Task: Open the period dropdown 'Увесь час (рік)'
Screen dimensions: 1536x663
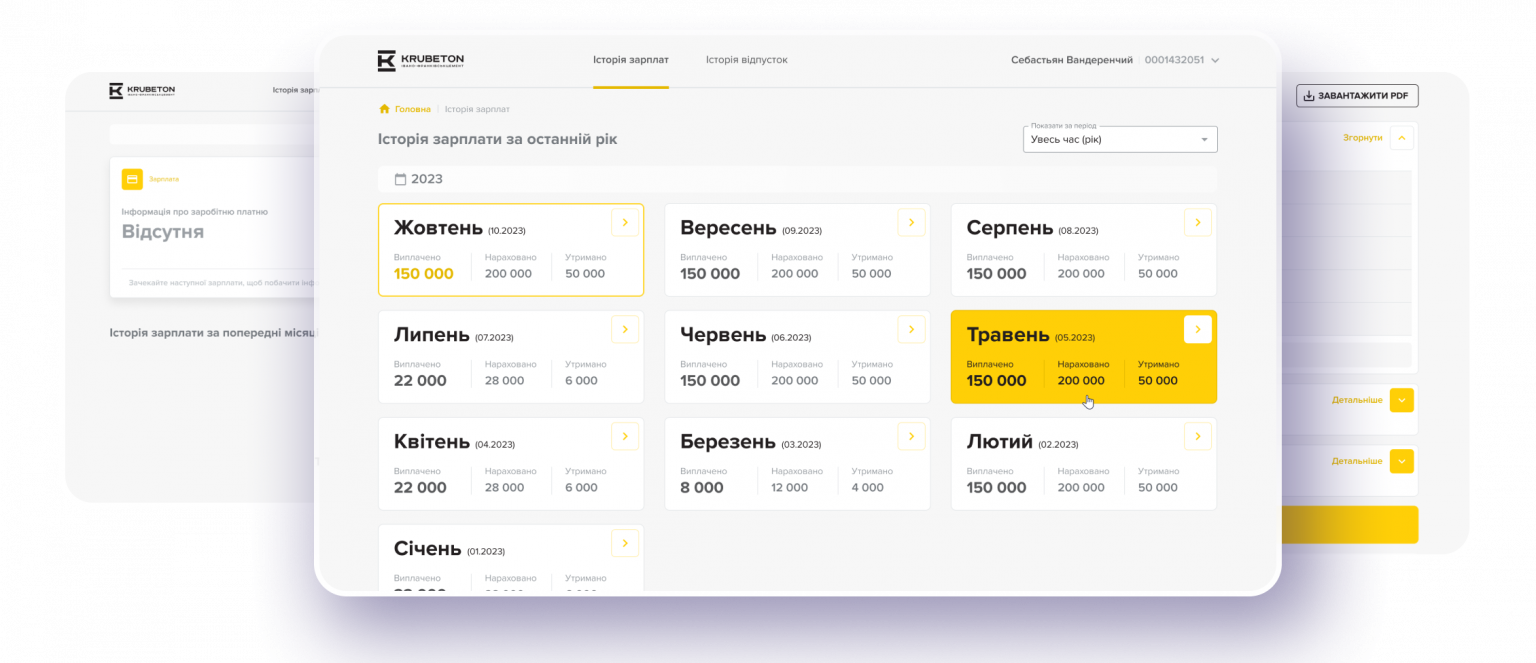Action: tap(1119, 139)
